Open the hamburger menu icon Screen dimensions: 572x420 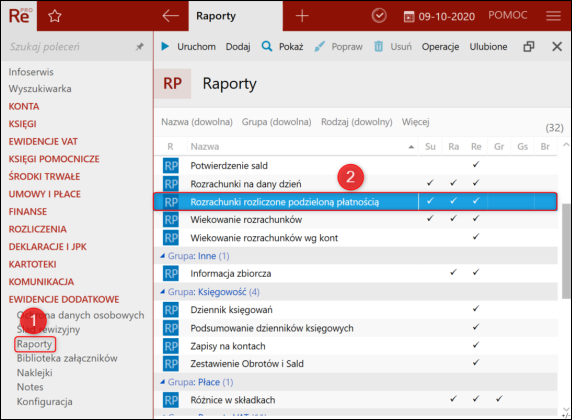click(x=553, y=16)
